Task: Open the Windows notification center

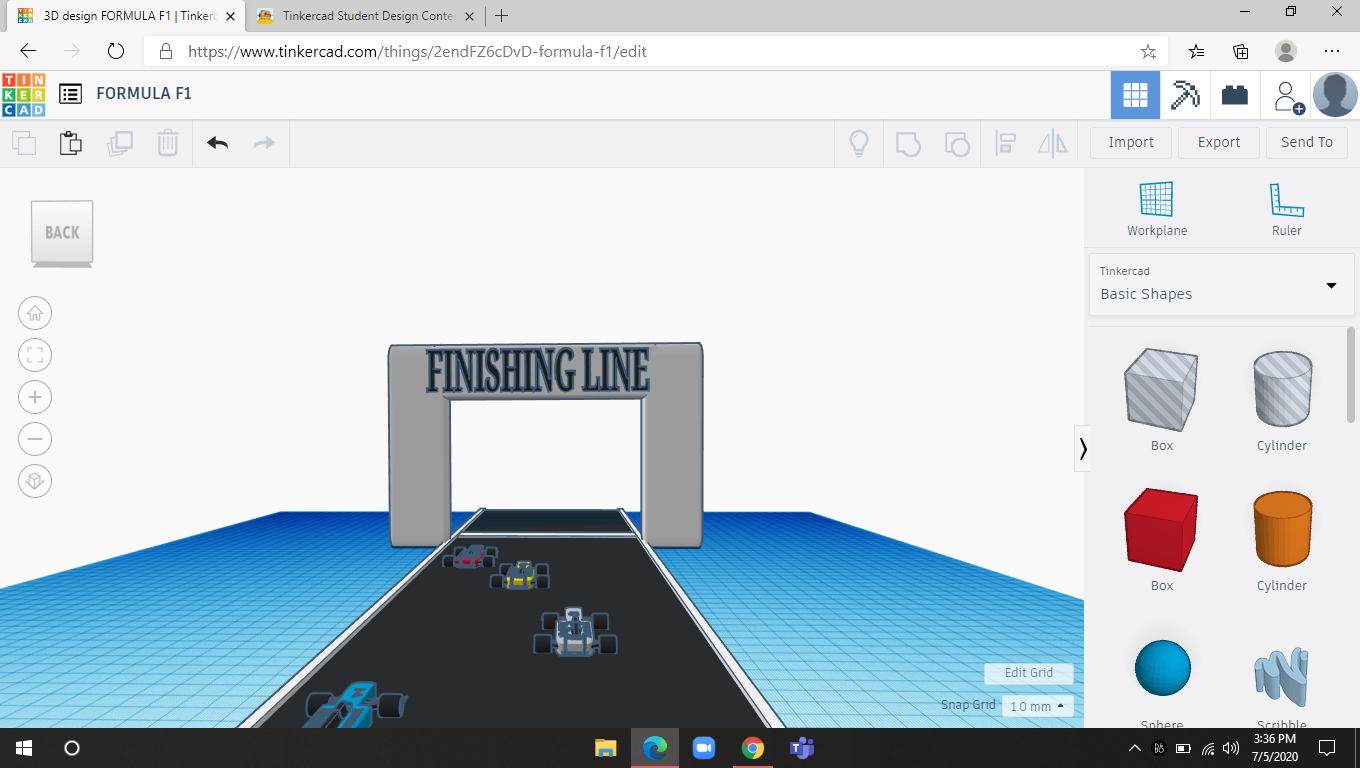Action: coord(1327,748)
